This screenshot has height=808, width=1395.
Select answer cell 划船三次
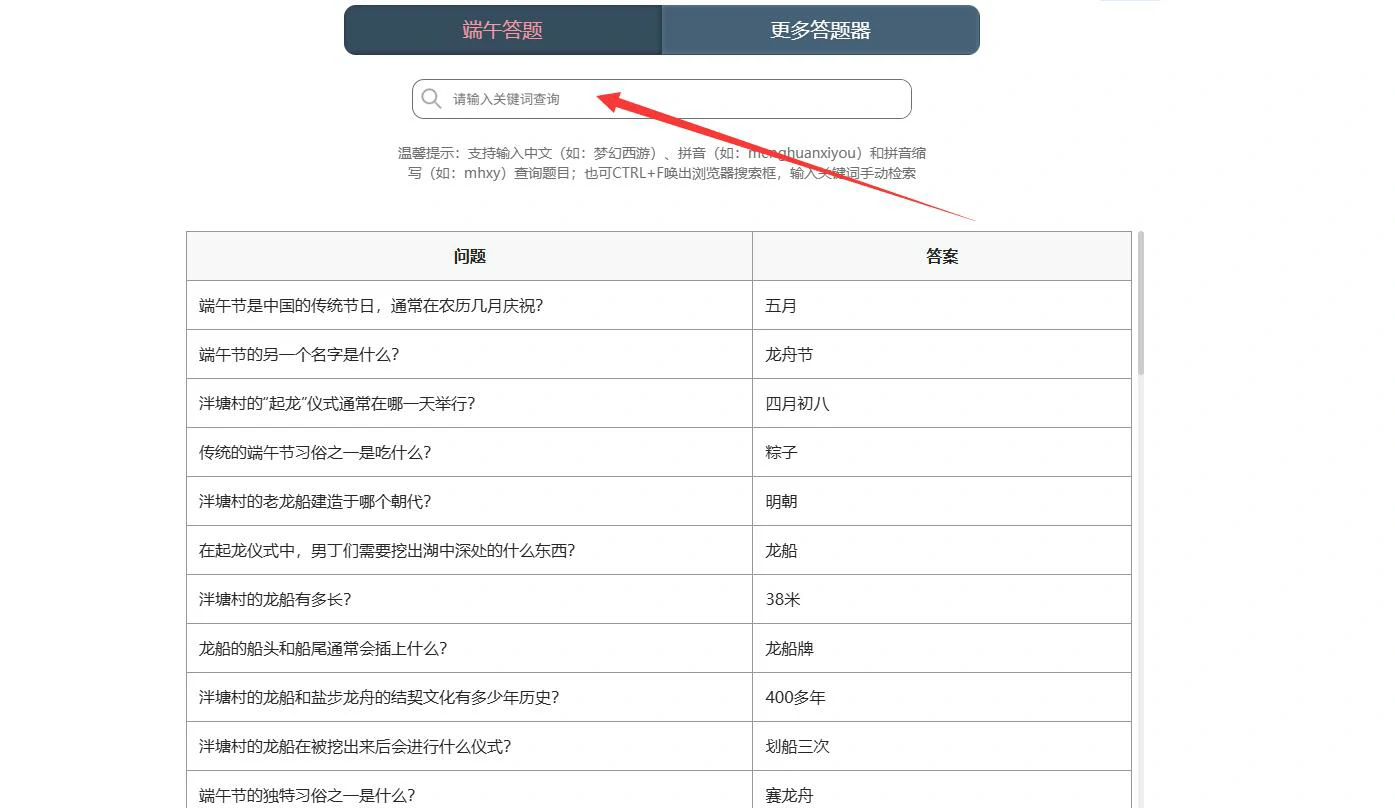pyautogui.click(x=942, y=746)
